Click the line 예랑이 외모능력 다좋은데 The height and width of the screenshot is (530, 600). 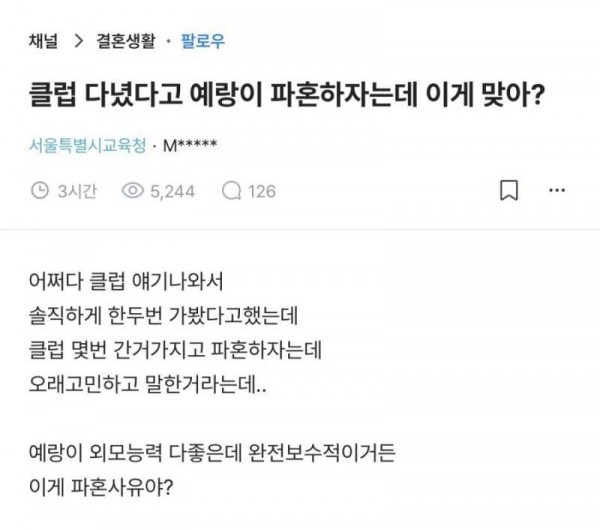click(212, 453)
